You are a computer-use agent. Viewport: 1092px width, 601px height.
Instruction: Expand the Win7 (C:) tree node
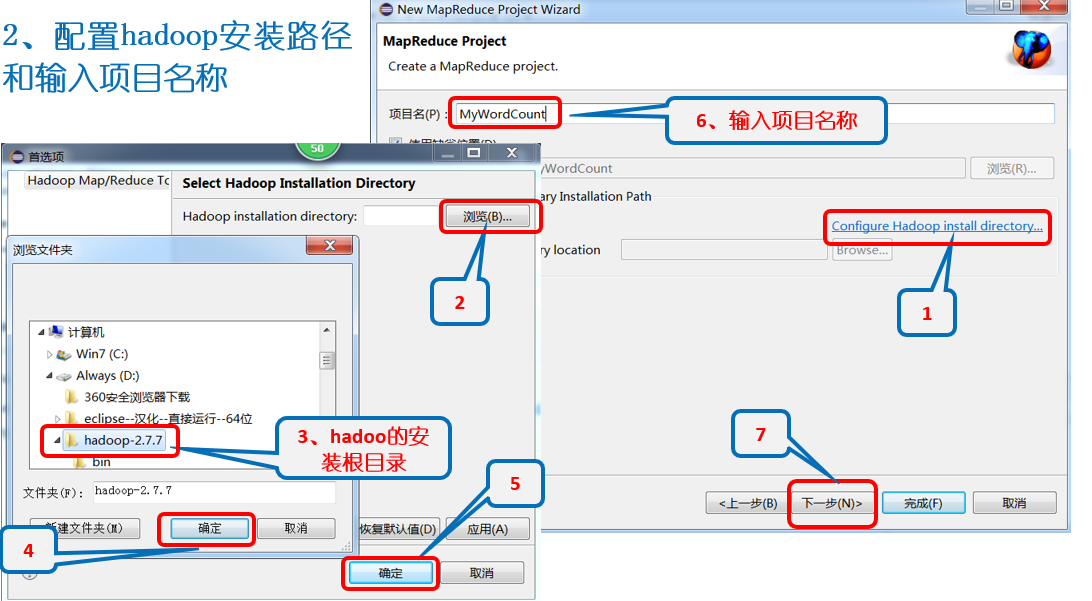(49, 353)
